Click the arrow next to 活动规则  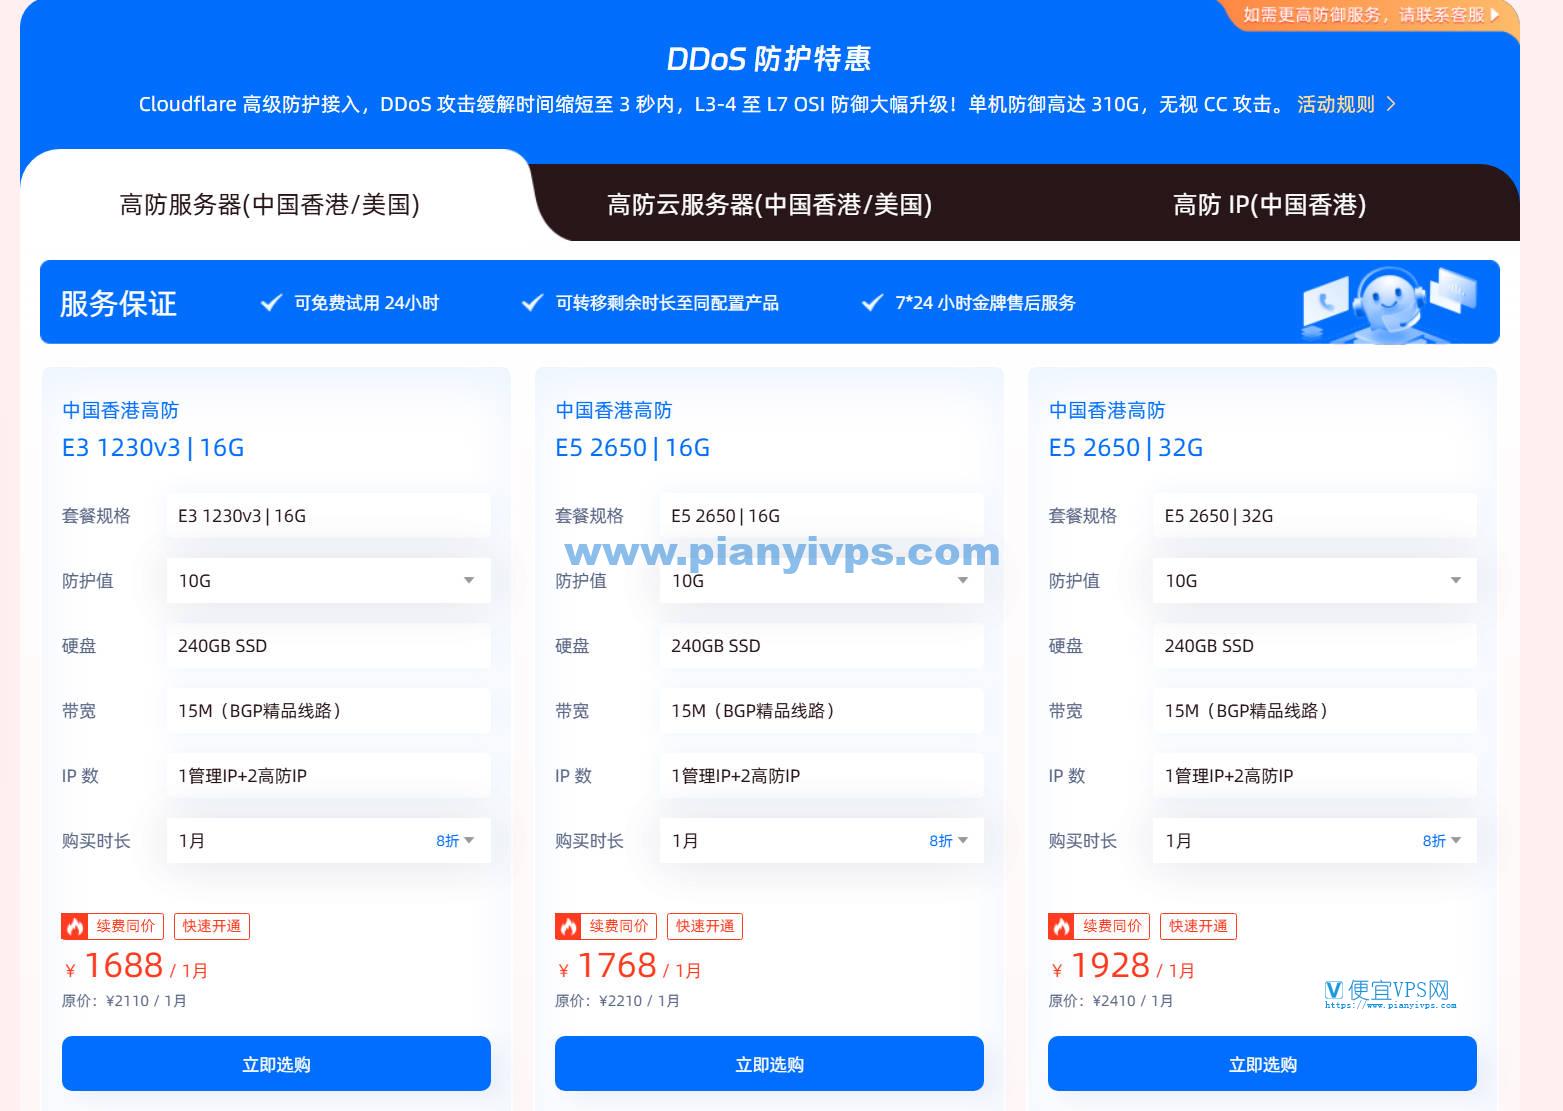[1391, 104]
